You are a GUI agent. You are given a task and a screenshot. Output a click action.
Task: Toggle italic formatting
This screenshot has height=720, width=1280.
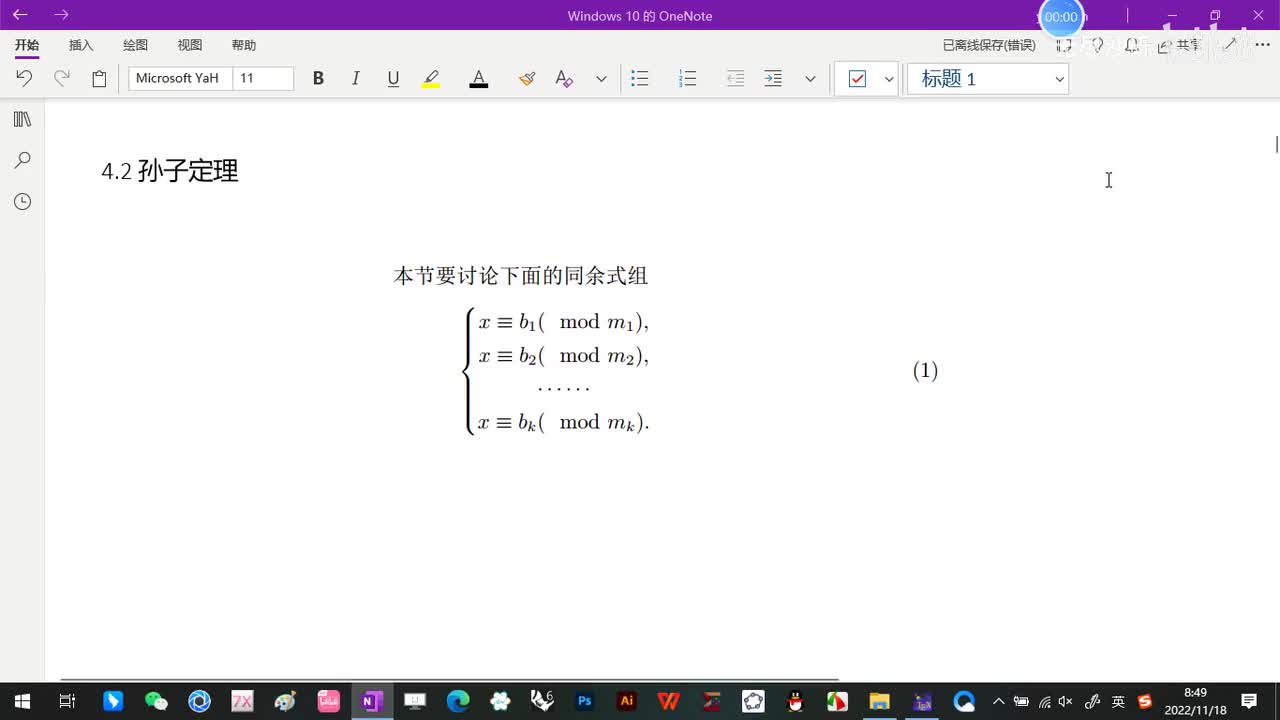coord(355,78)
